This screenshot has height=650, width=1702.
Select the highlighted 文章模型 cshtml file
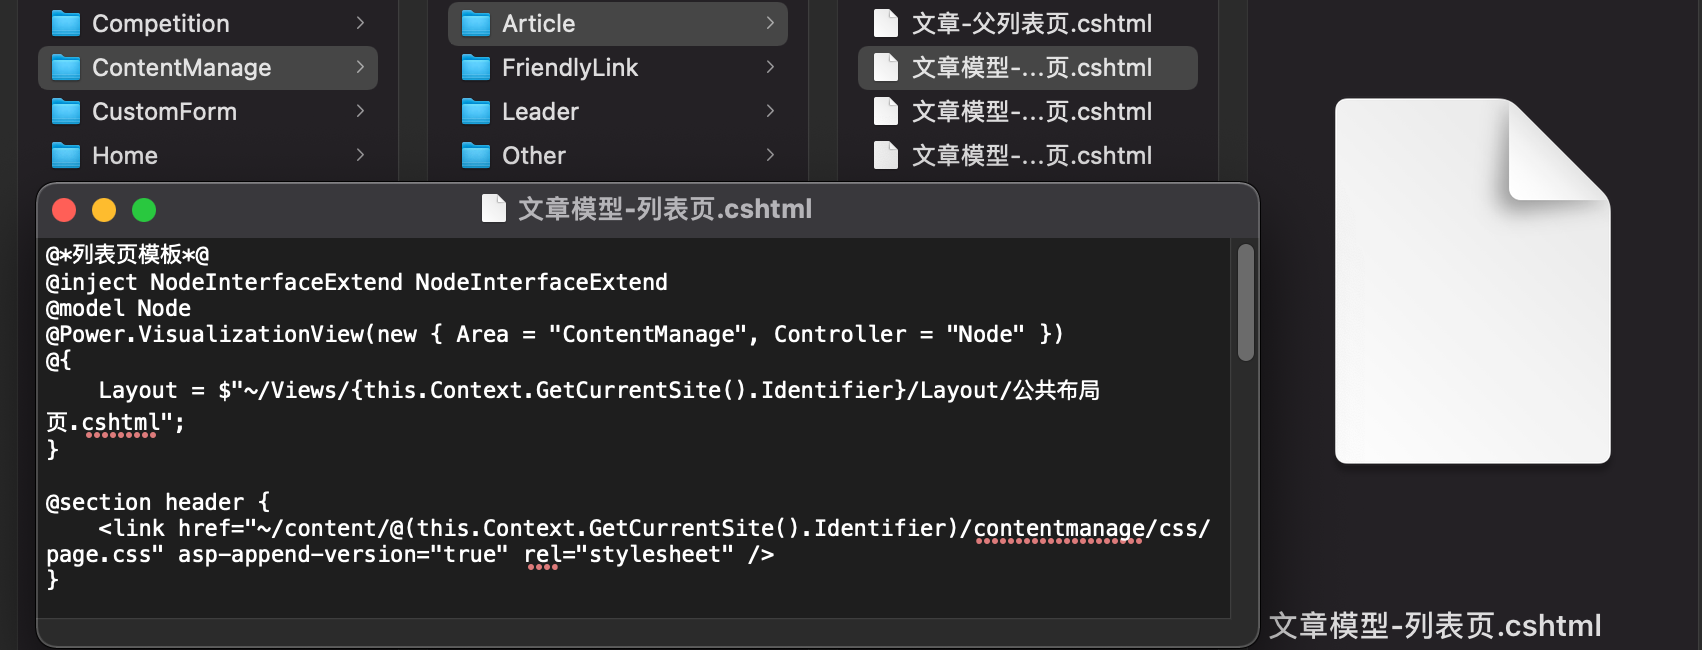pyautogui.click(x=1030, y=67)
